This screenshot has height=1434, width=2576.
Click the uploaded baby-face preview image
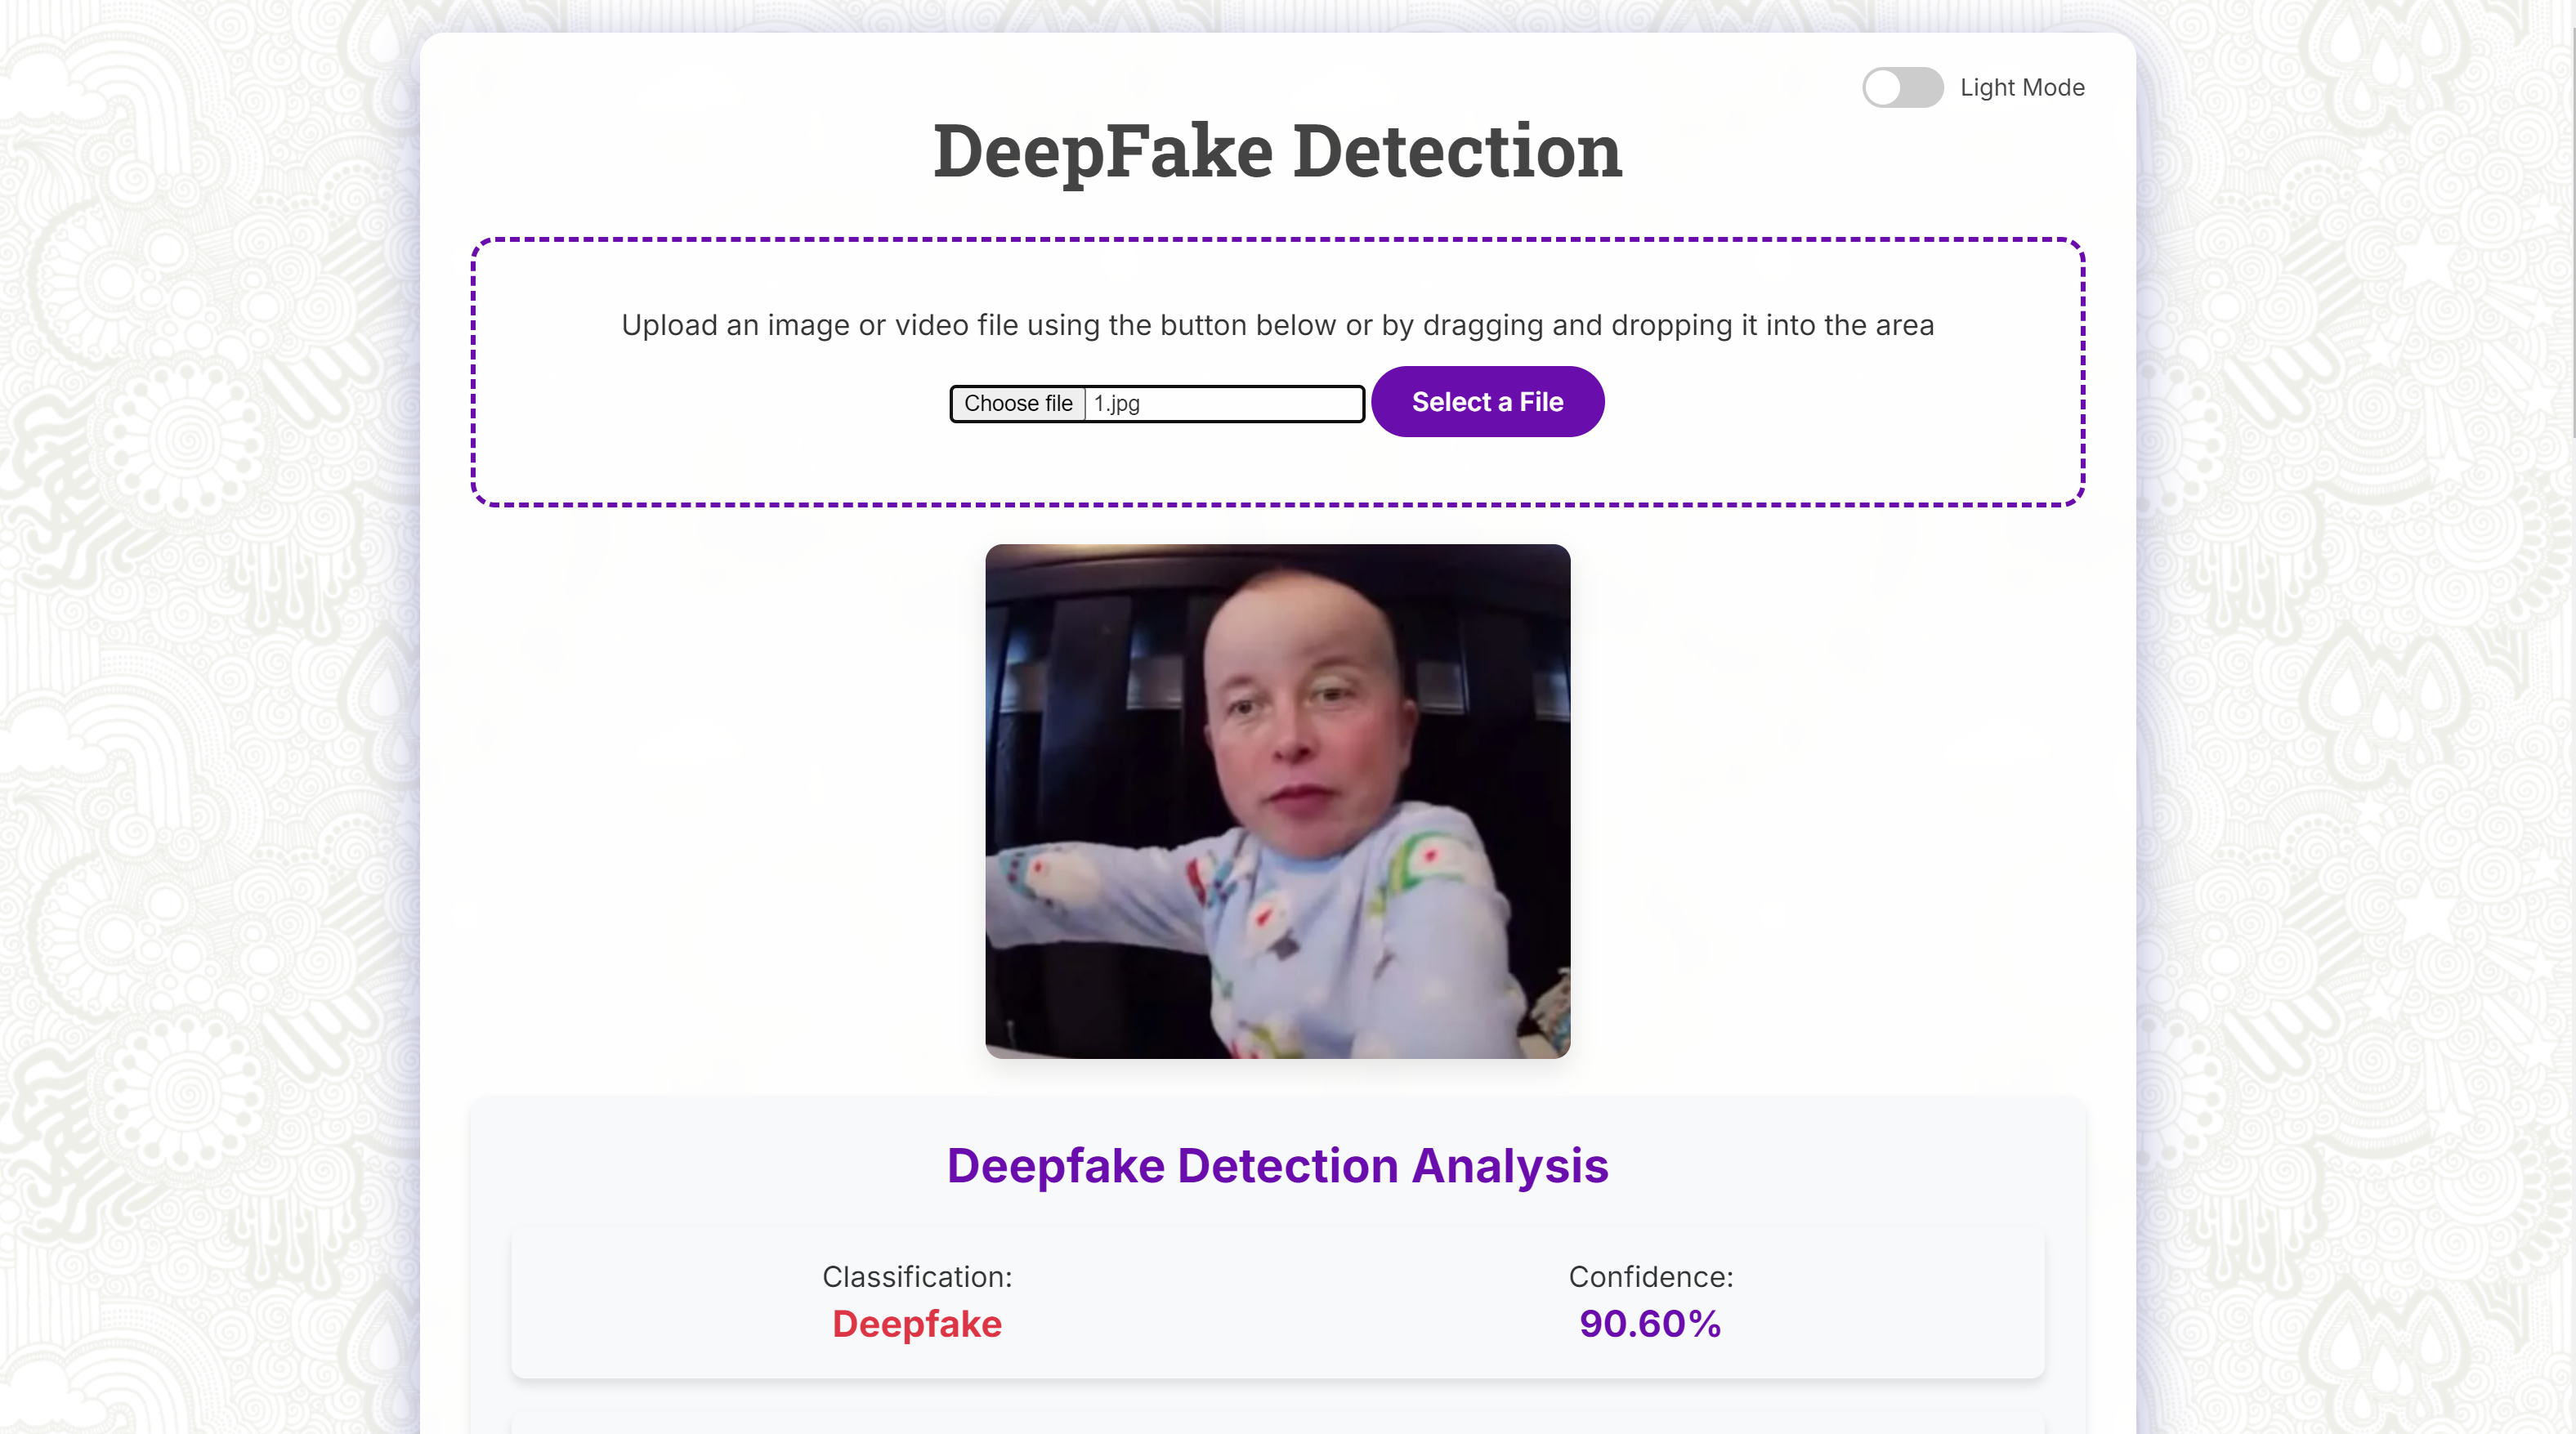(x=1277, y=801)
